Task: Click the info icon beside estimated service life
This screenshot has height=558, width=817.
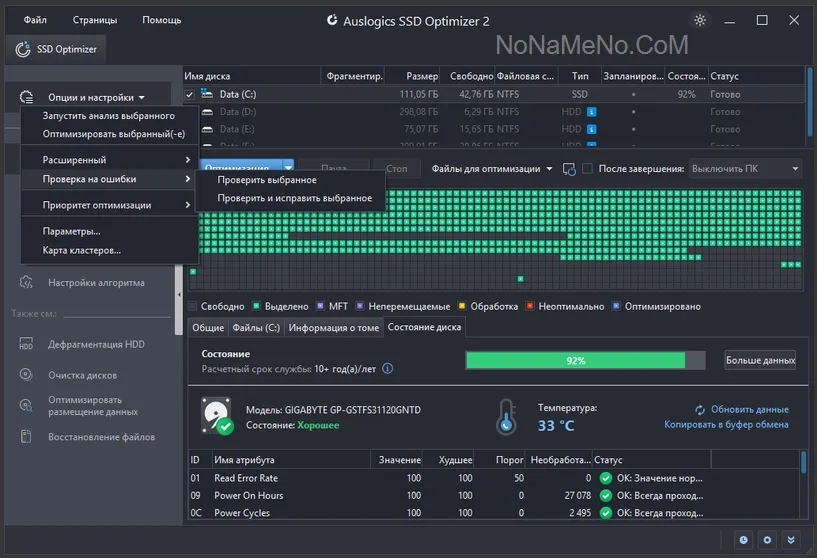Action: coord(388,369)
